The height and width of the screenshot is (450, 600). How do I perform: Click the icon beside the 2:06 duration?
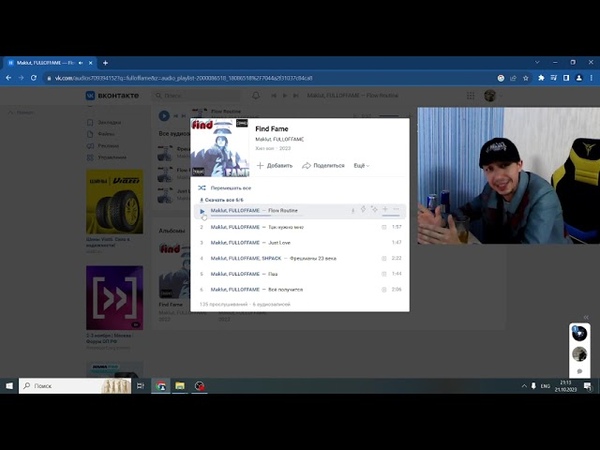[384, 290]
